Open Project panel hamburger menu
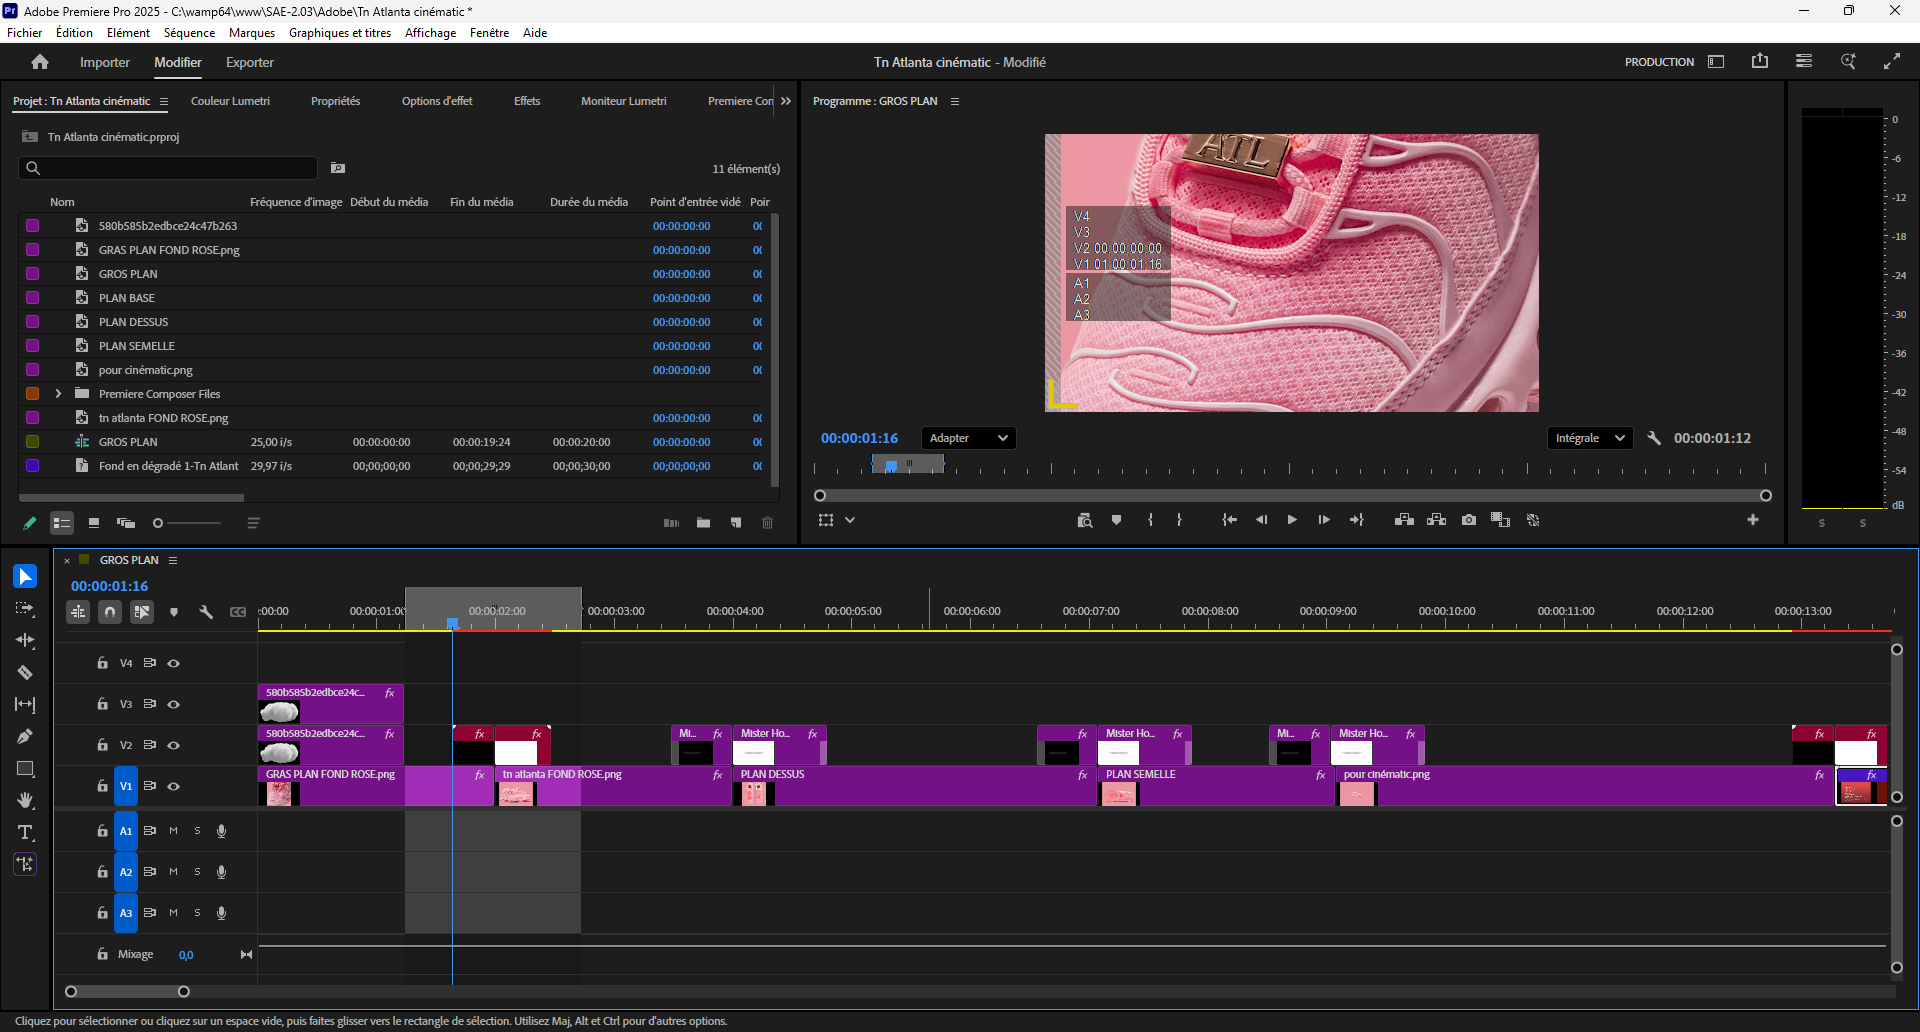Viewport: 1920px width, 1032px height. [x=164, y=102]
